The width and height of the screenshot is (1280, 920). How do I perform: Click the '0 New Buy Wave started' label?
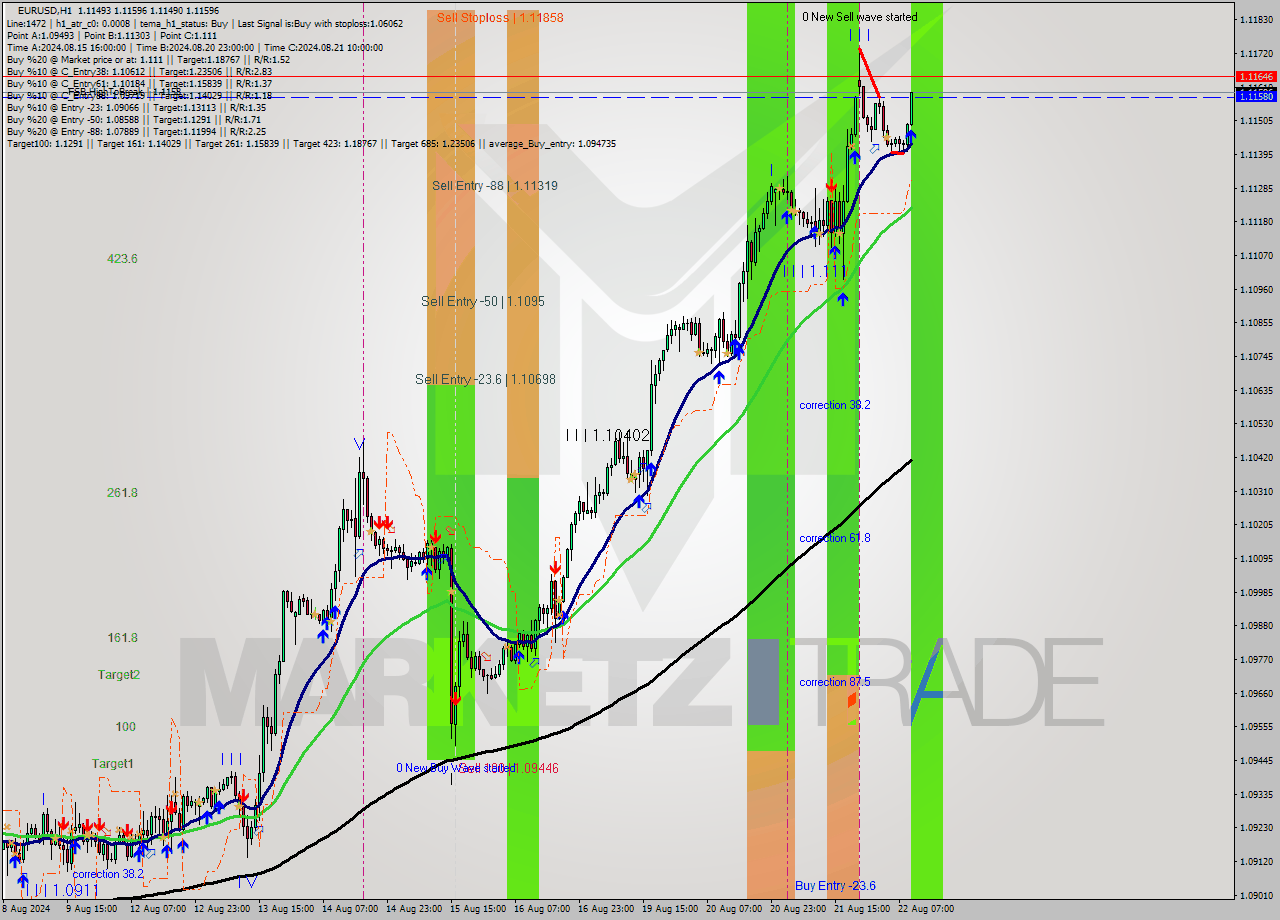456,768
